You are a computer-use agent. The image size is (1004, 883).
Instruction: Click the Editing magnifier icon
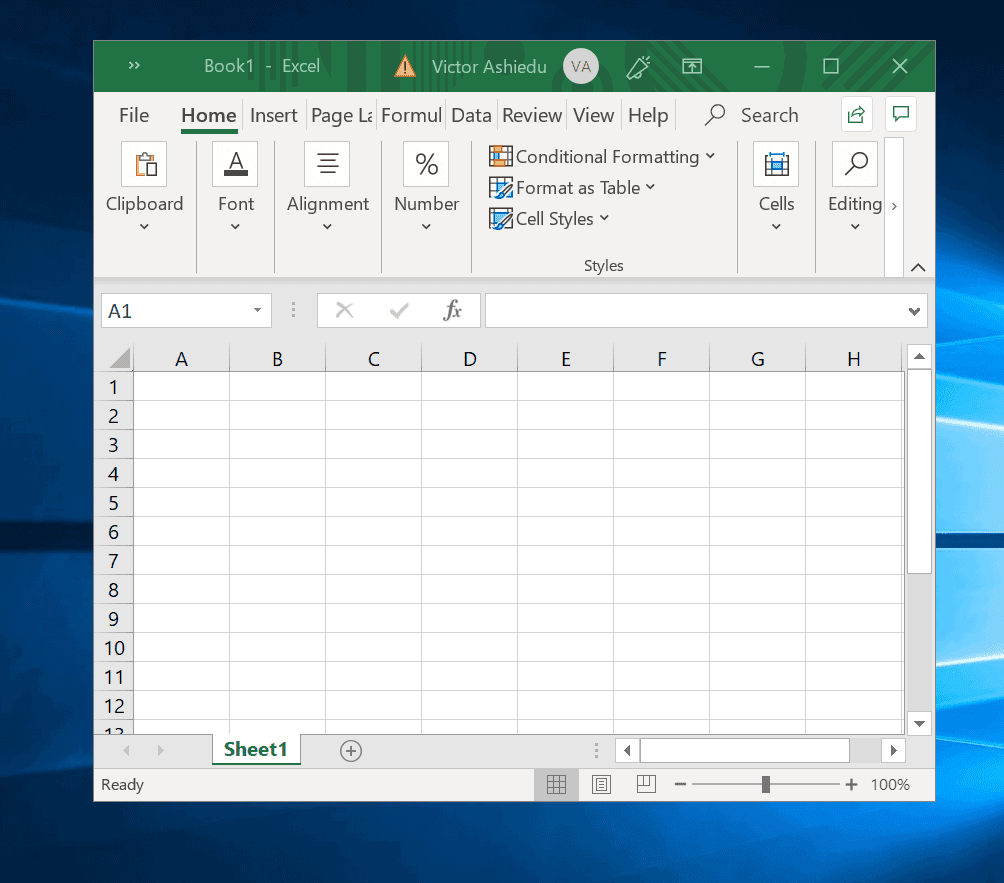(855, 163)
